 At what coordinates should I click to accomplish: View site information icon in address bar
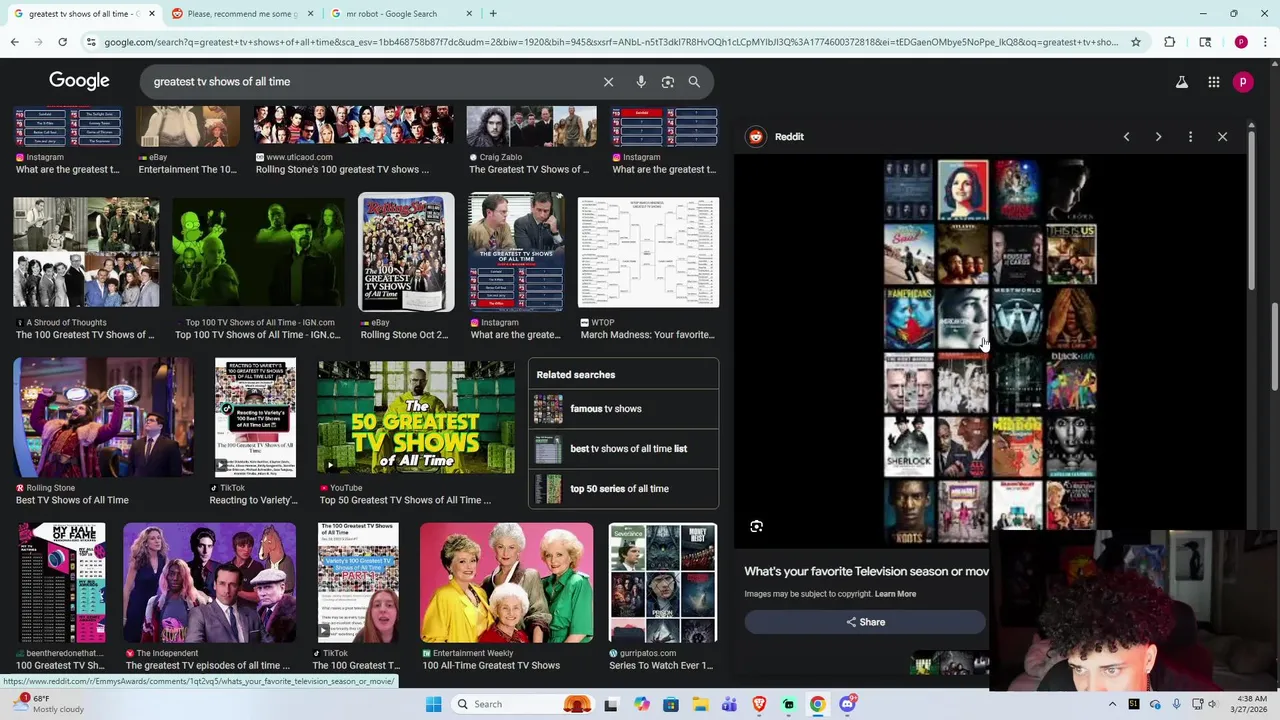click(x=91, y=42)
